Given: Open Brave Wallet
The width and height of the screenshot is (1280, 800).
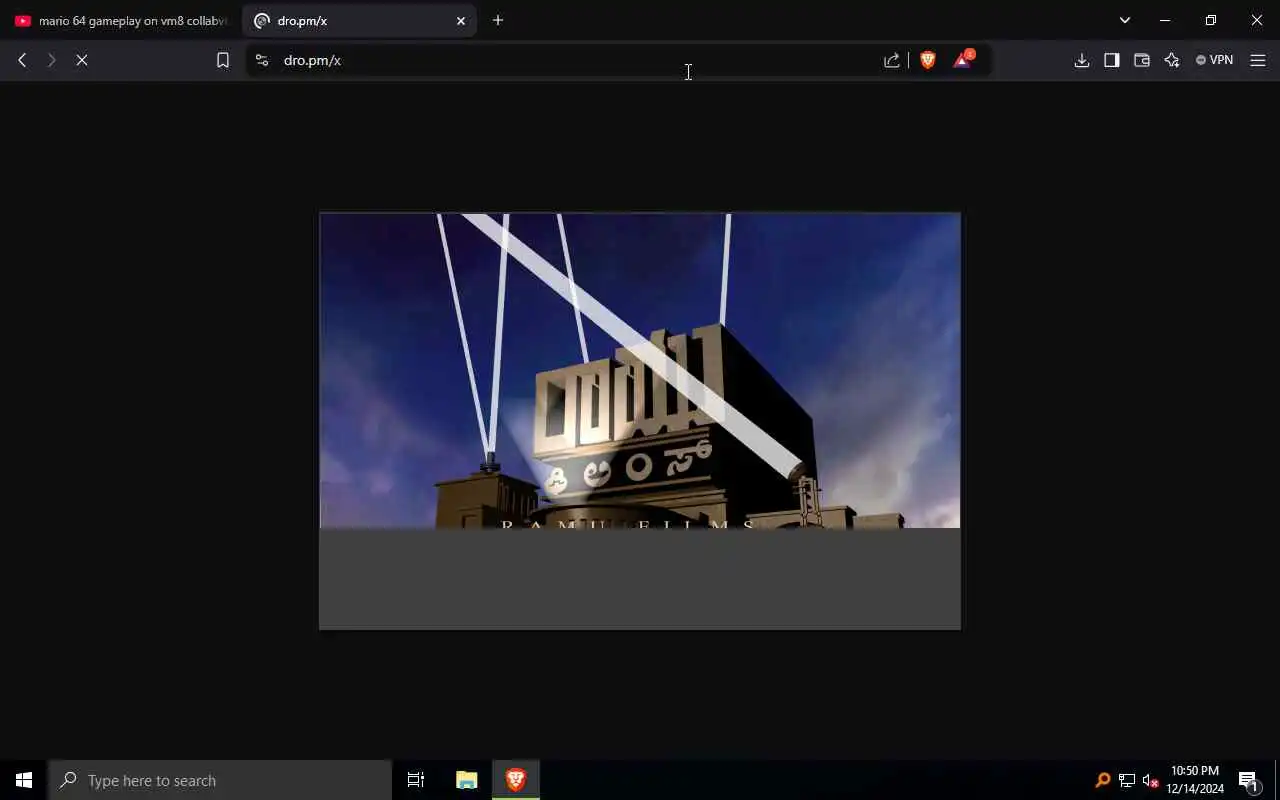Looking at the screenshot, I should [1141, 60].
